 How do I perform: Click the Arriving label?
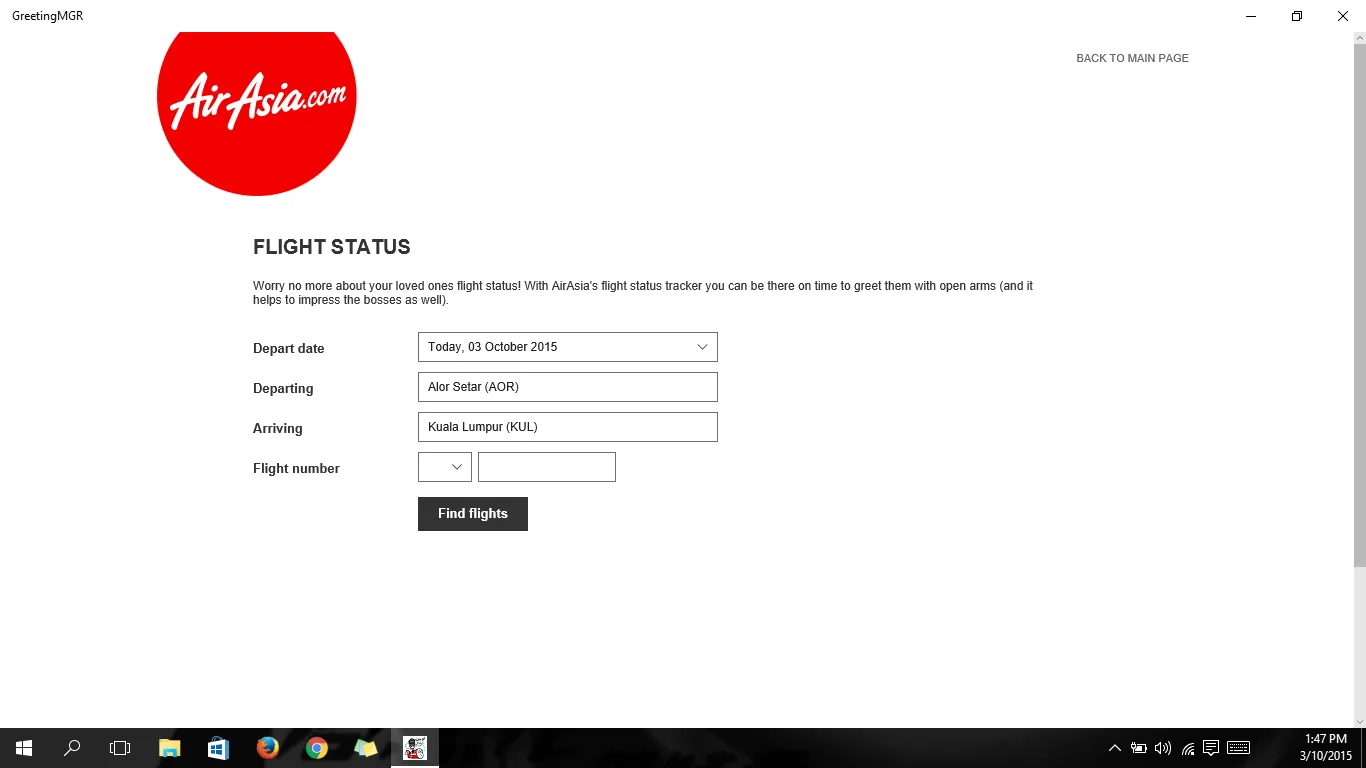277,429
